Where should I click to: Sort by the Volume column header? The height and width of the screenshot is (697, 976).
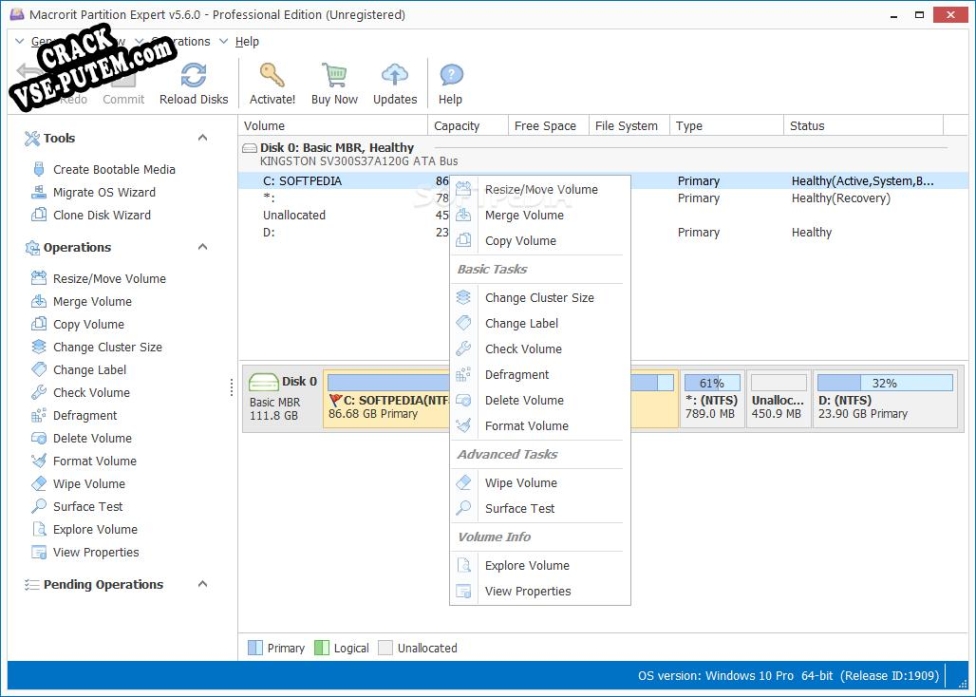(333, 126)
